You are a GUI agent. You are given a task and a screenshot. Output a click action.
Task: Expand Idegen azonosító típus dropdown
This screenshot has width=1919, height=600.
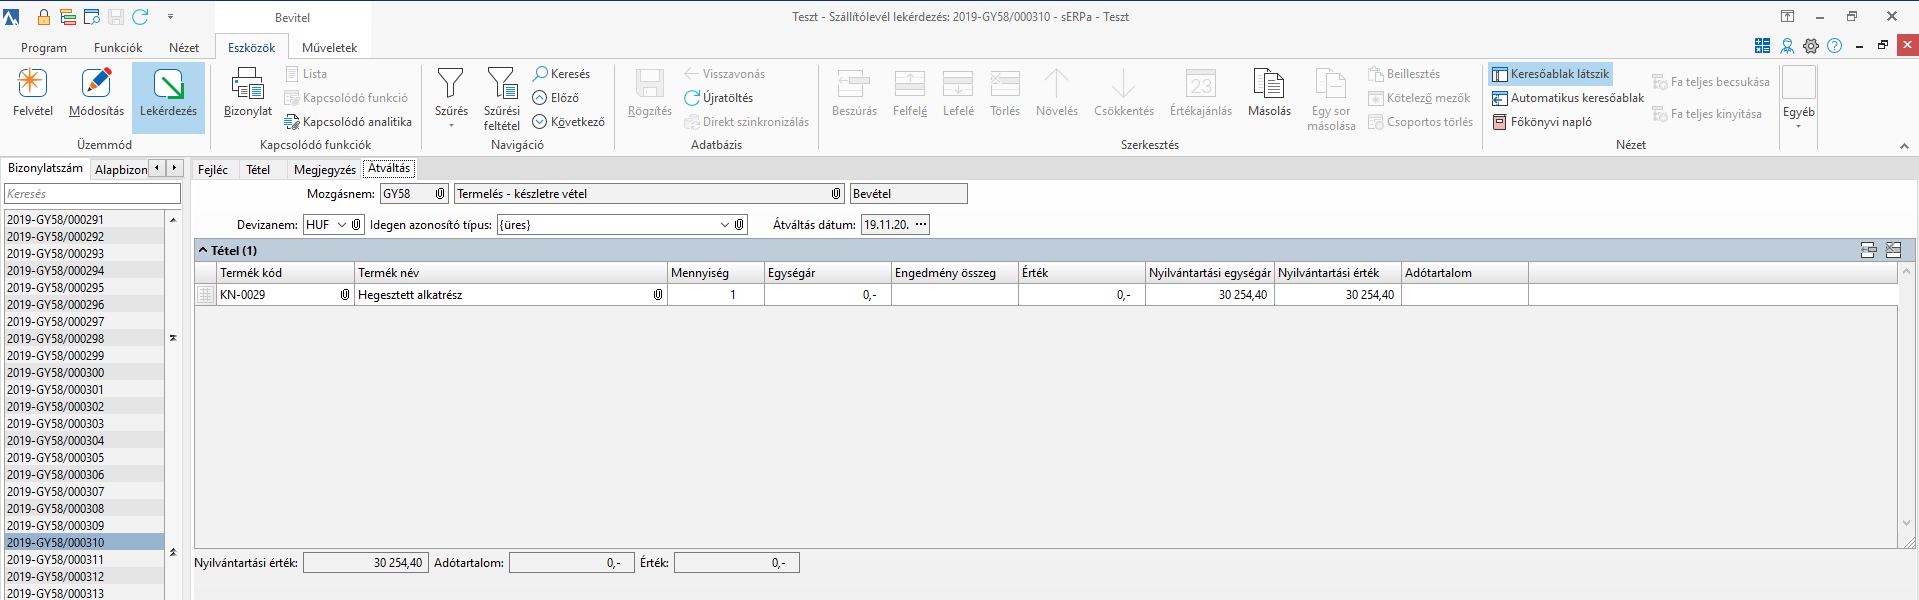[724, 225]
